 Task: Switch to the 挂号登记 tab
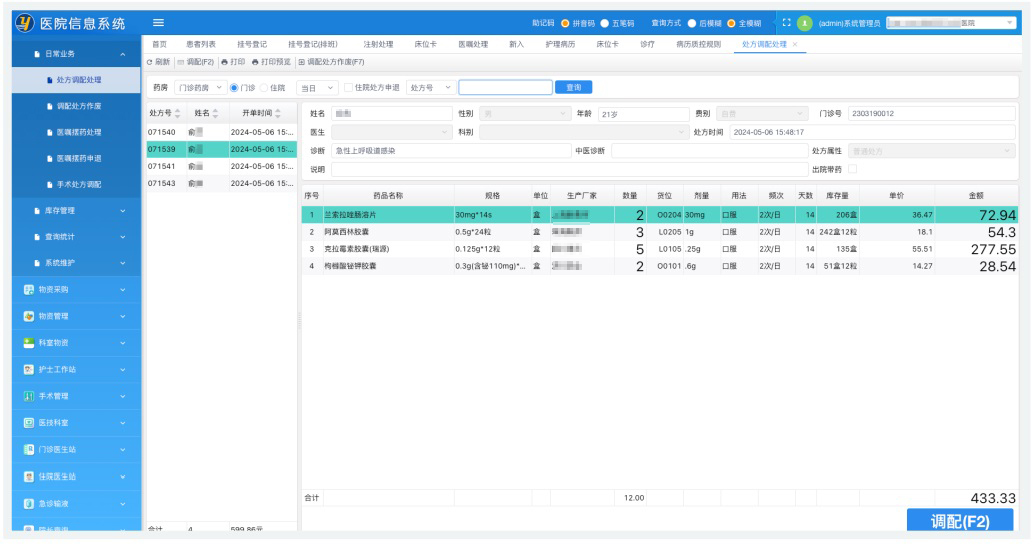[x=252, y=44]
